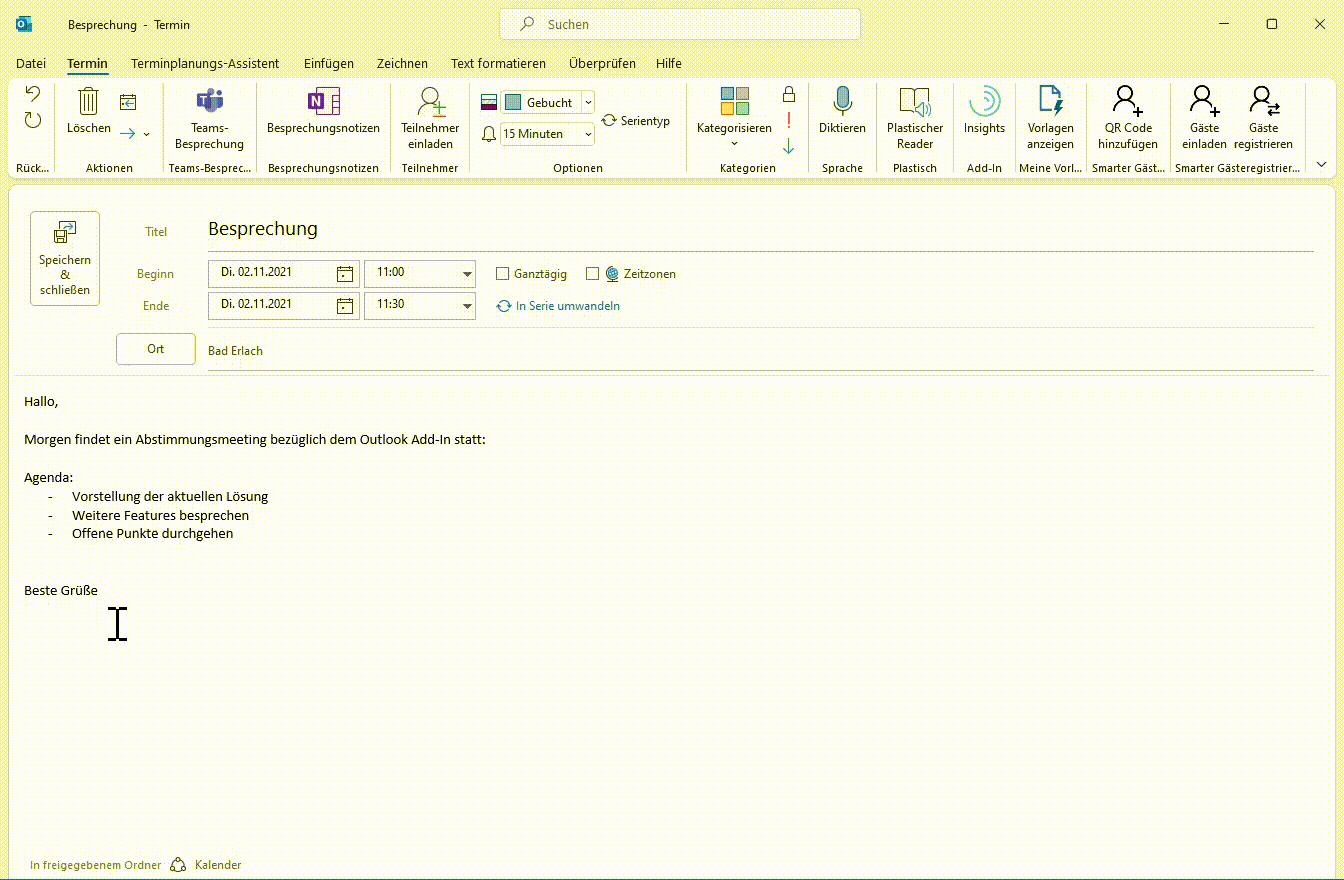The width and height of the screenshot is (1344, 880).
Task: Click In Serie umwandeln link
Action: [567, 306]
